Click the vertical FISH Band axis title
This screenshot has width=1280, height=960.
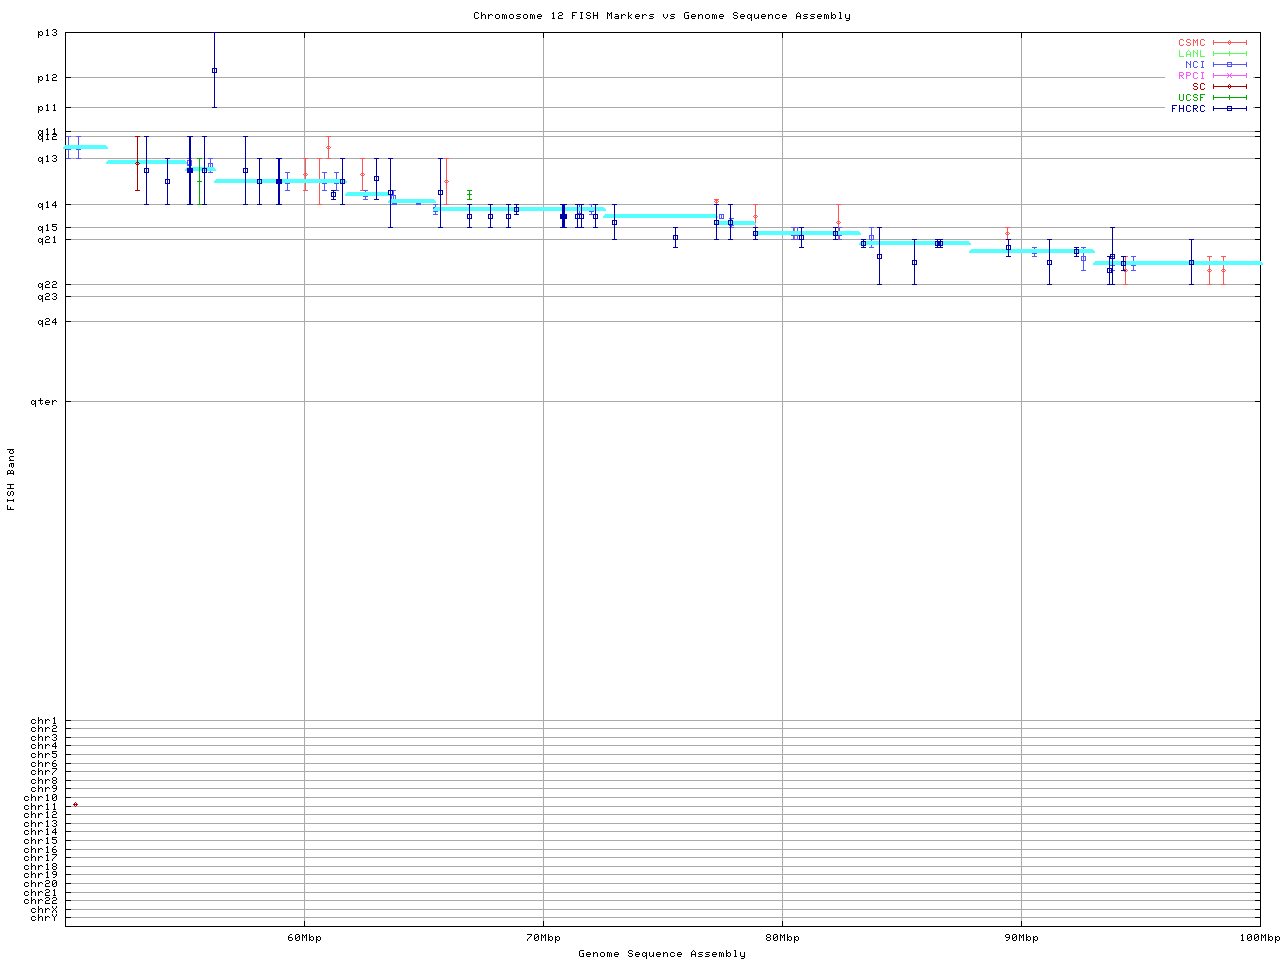(12, 479)
